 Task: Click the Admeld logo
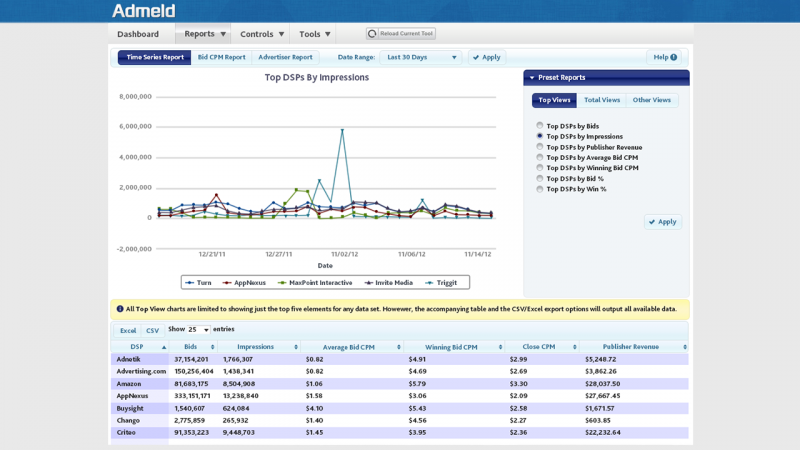[144, 11]
